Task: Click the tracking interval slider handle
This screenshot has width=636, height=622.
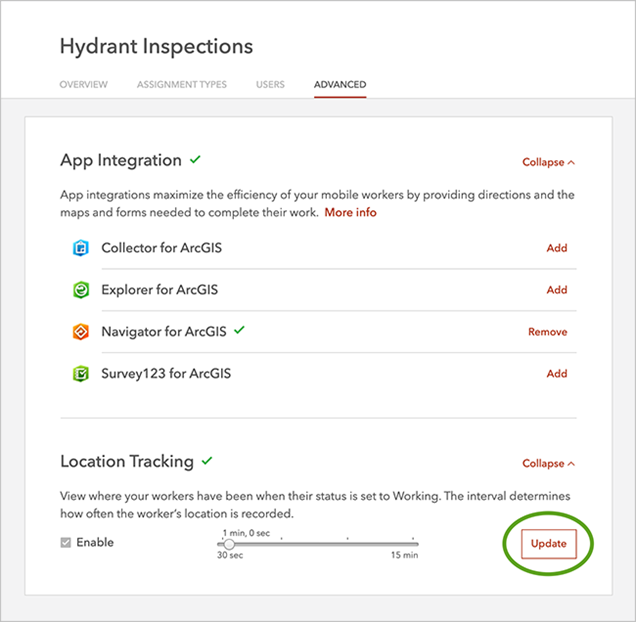Action: 229,544
